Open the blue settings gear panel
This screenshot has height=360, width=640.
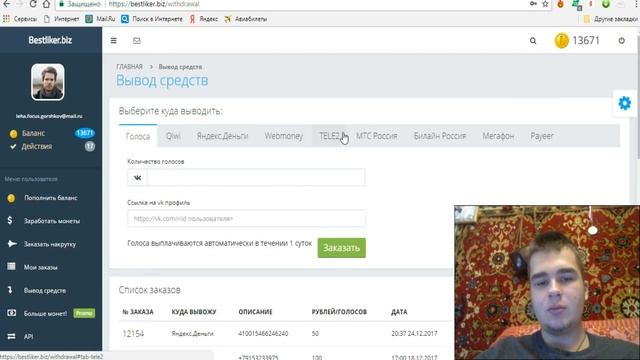pos(624,103)
